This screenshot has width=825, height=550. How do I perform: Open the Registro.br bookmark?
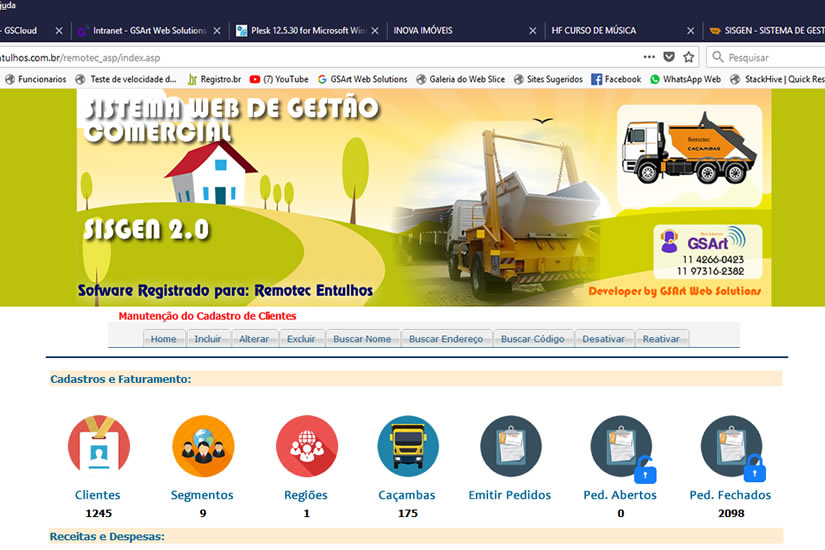214,79
